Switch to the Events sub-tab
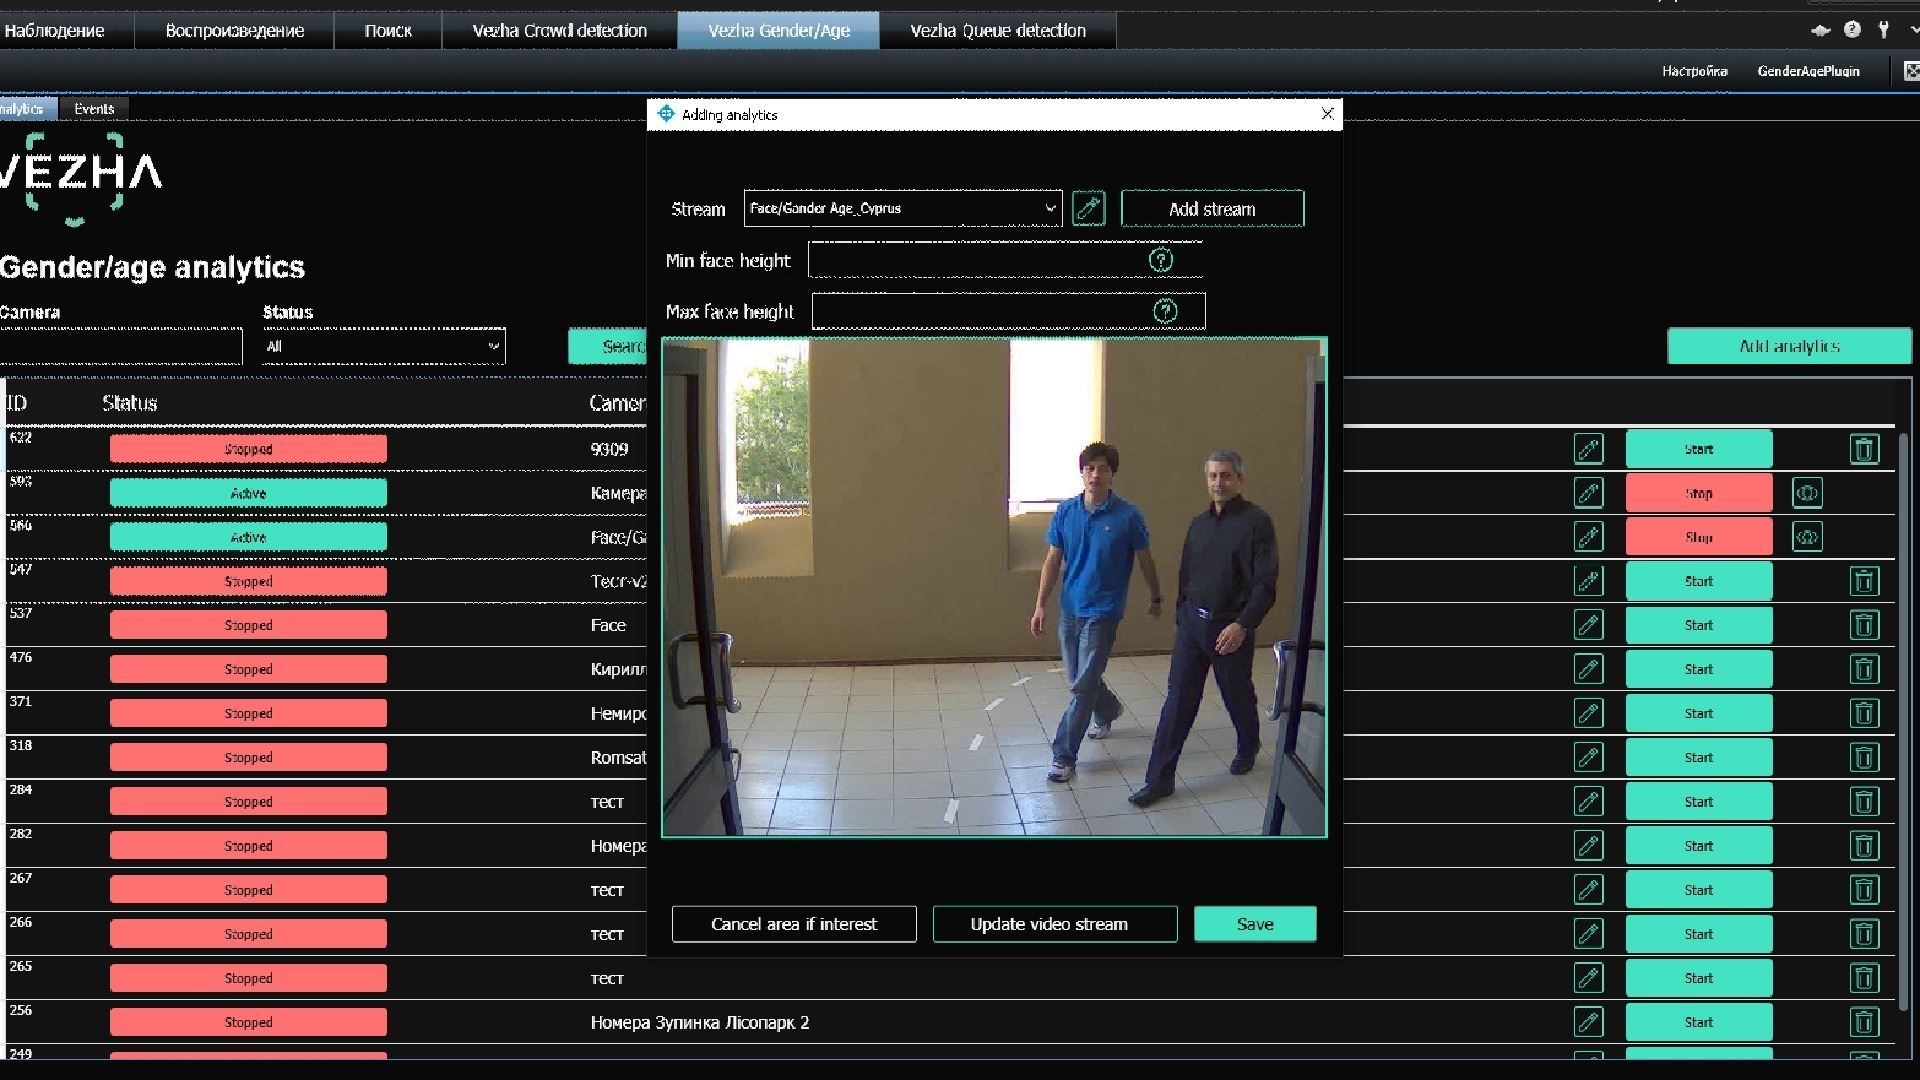Screen dimensions: 1920x1080 [94, 109]
